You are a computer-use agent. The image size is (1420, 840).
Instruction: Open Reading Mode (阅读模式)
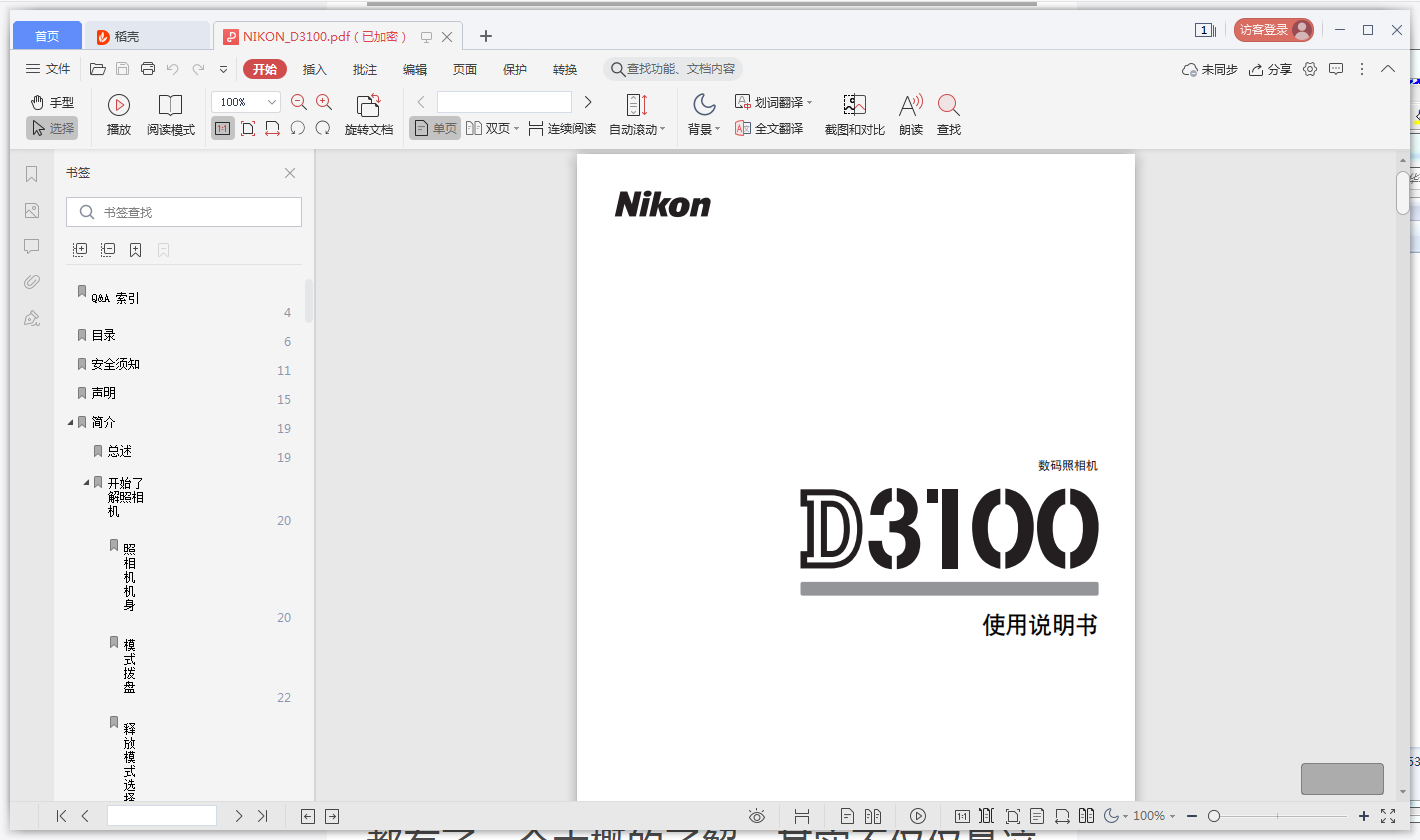(170, 105)
